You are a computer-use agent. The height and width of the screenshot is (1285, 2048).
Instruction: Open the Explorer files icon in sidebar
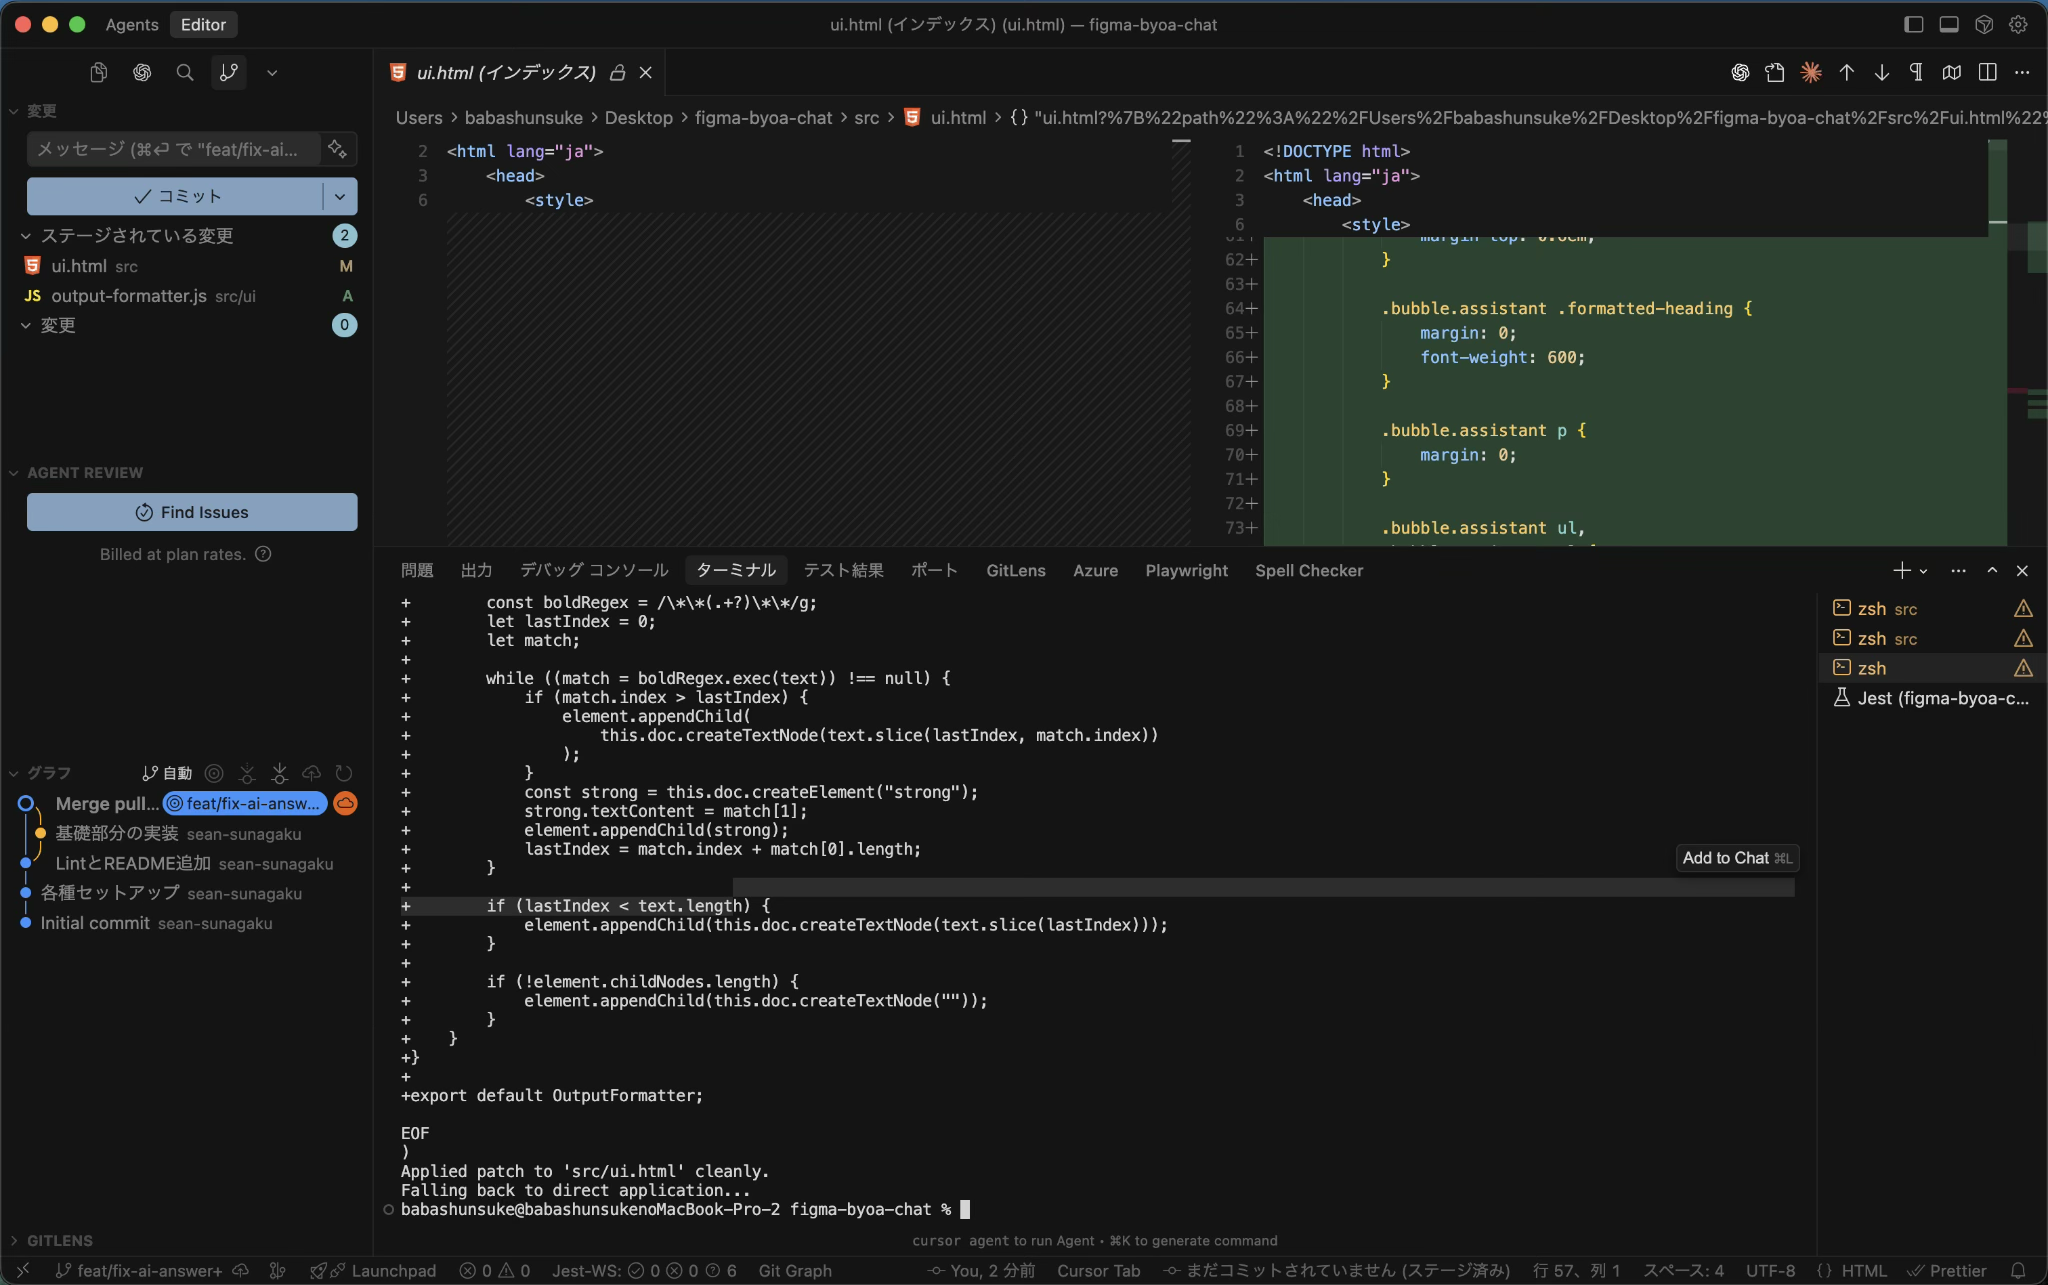pyautogui.click(x=98, y=72)
